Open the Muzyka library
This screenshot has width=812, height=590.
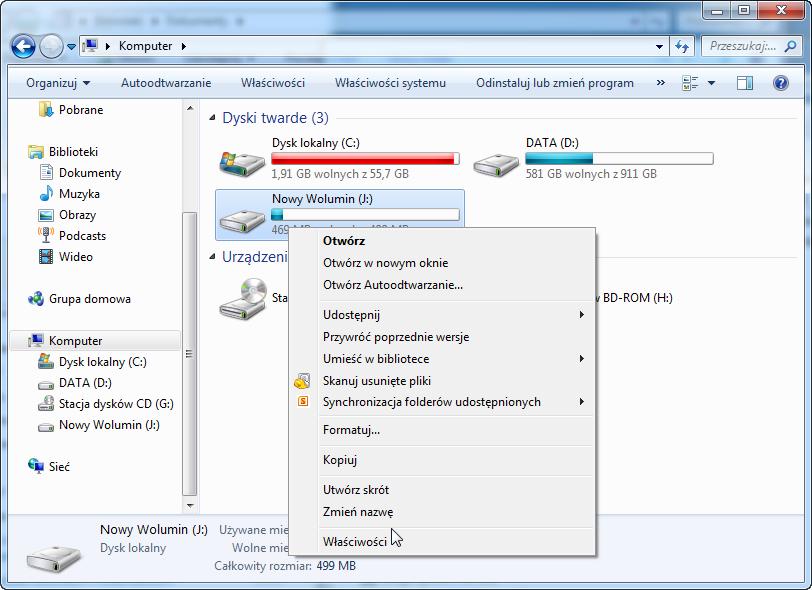[x=79, y=194]
